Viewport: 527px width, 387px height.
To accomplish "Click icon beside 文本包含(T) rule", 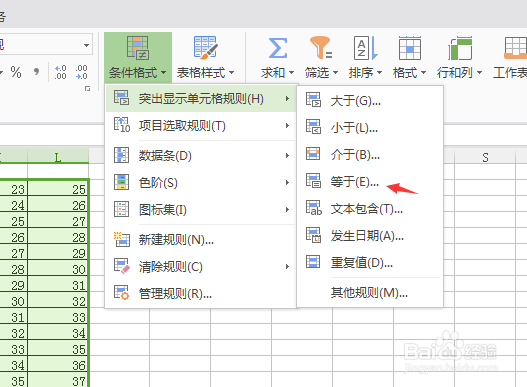I will pyautogui.click(x=314, y=208).
